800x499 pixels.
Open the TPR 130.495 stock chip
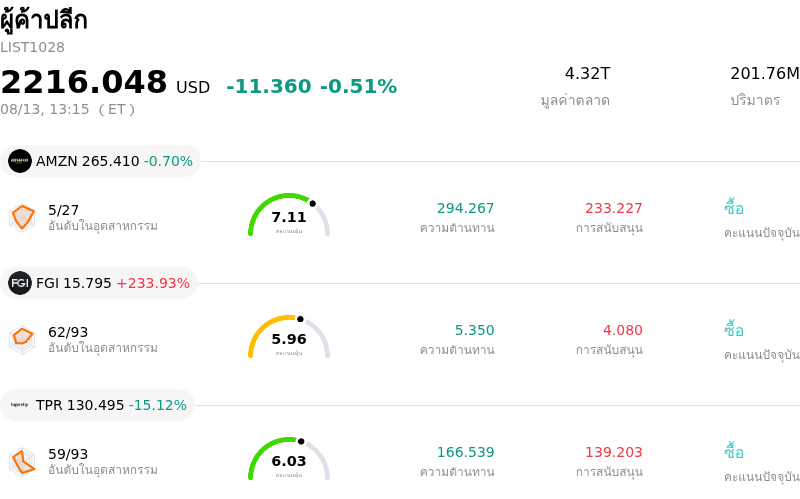97,405
